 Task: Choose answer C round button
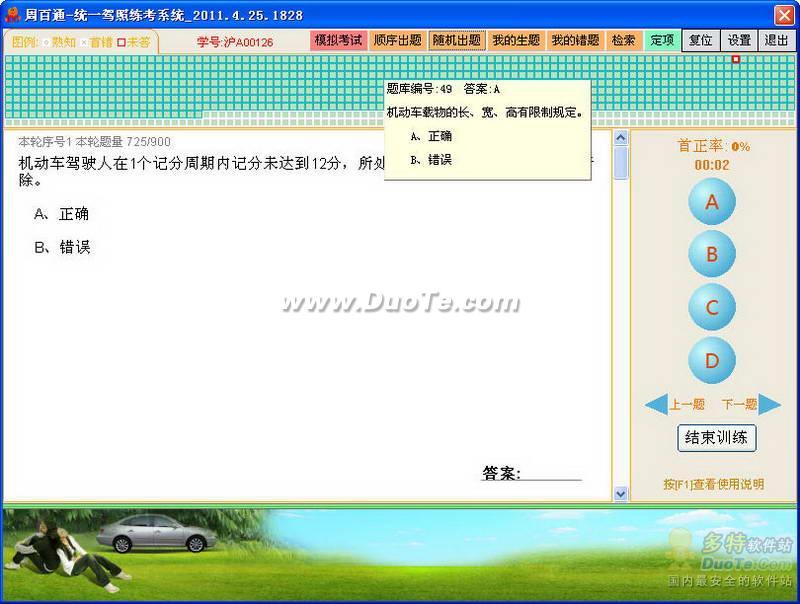(712, 307)
